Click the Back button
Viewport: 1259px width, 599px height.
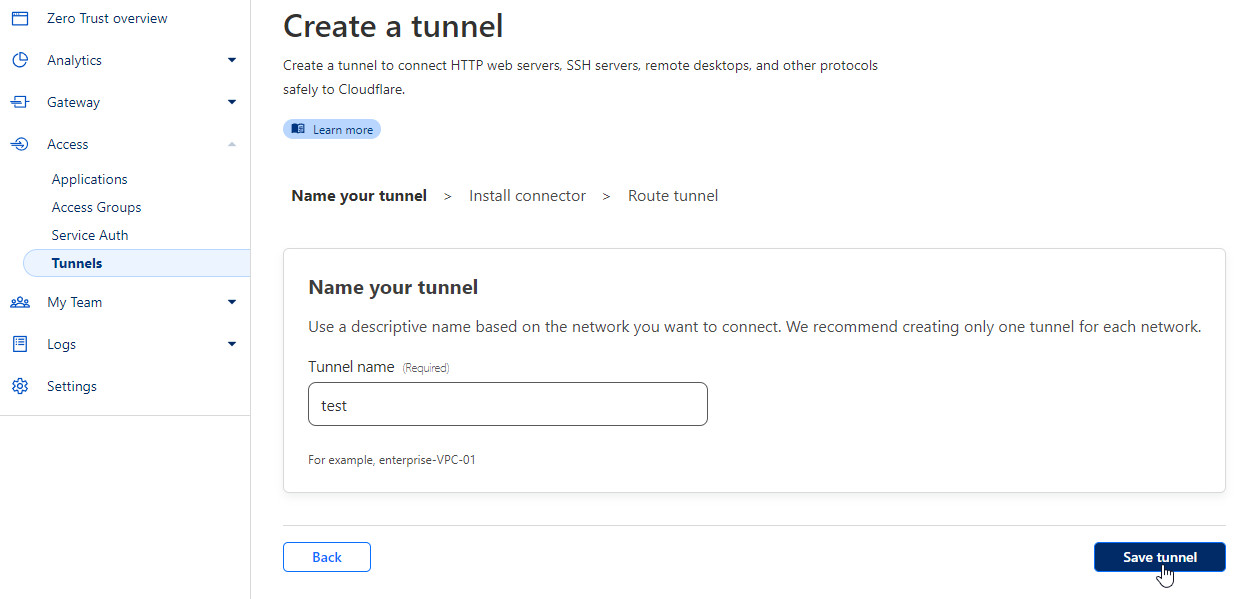(327, 557)
